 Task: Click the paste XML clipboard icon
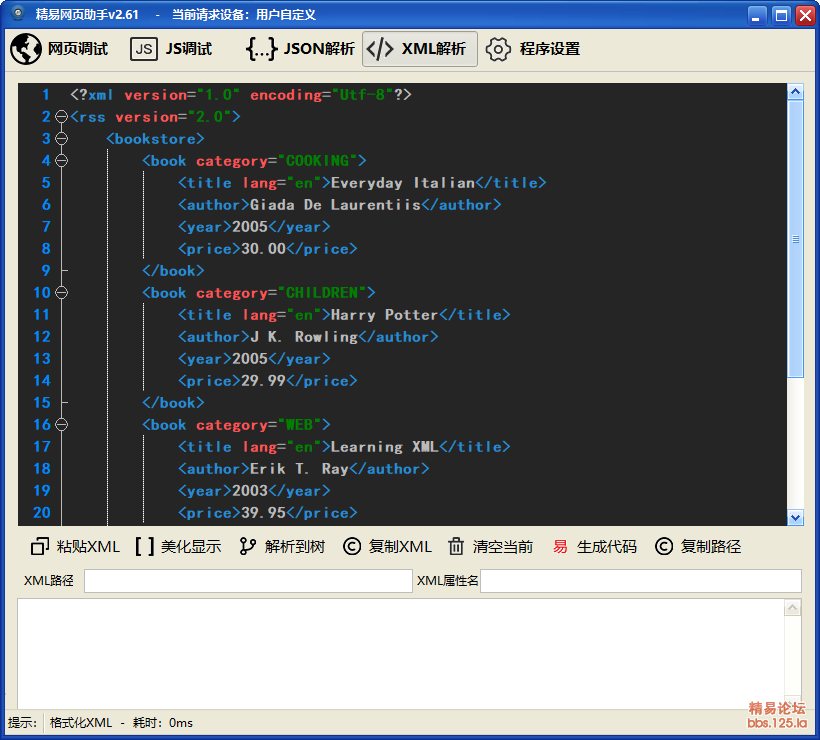coord(40,547)
